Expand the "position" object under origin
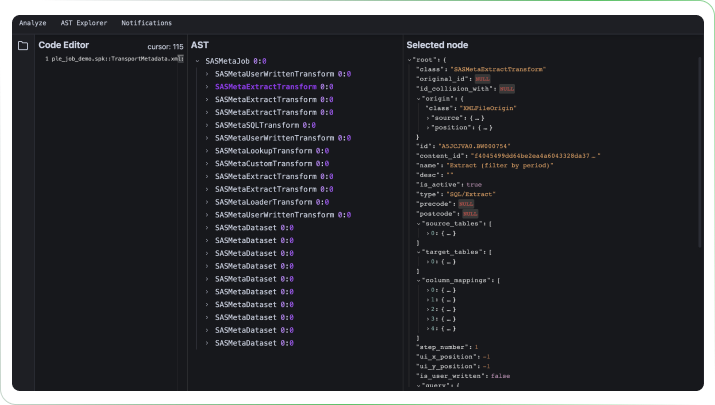This screenshot has height=405, width=715. click(428, 128)
